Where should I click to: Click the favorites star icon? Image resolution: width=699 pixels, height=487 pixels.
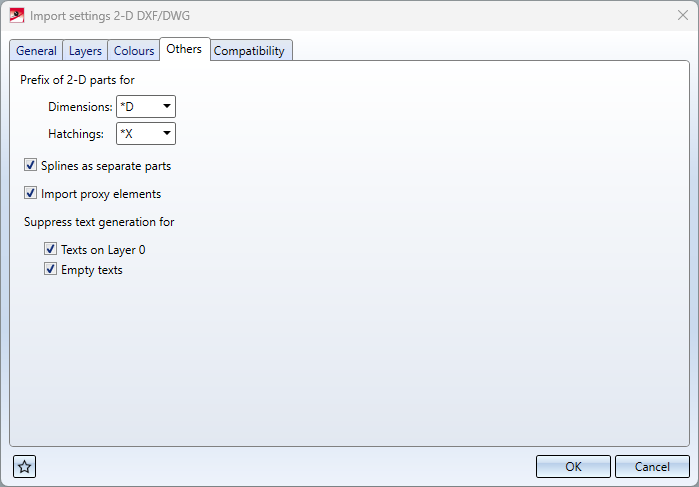[x=25, y=466]
